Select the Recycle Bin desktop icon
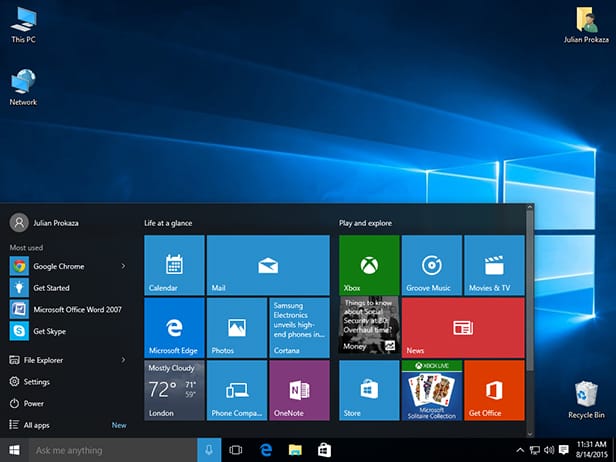Screen dimensions: 616x462 click(x=586, y=400)
